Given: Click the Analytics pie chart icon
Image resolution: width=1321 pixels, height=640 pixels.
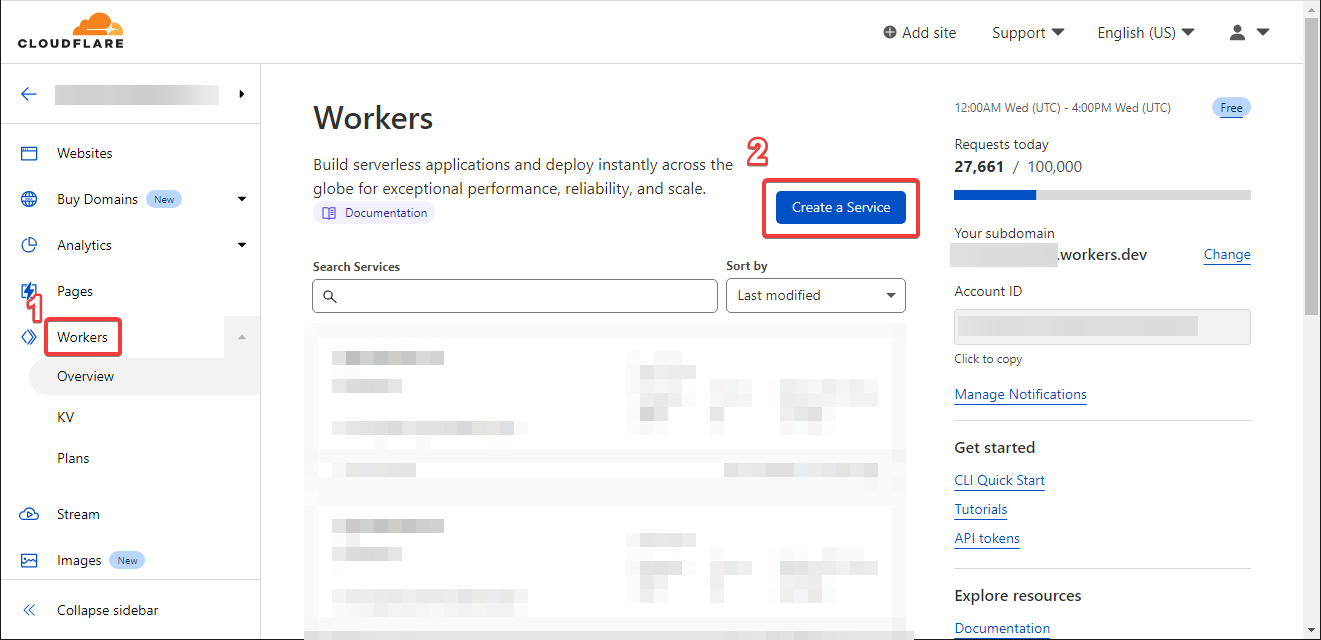Looking at the screenshot, I should click(29, 245).
